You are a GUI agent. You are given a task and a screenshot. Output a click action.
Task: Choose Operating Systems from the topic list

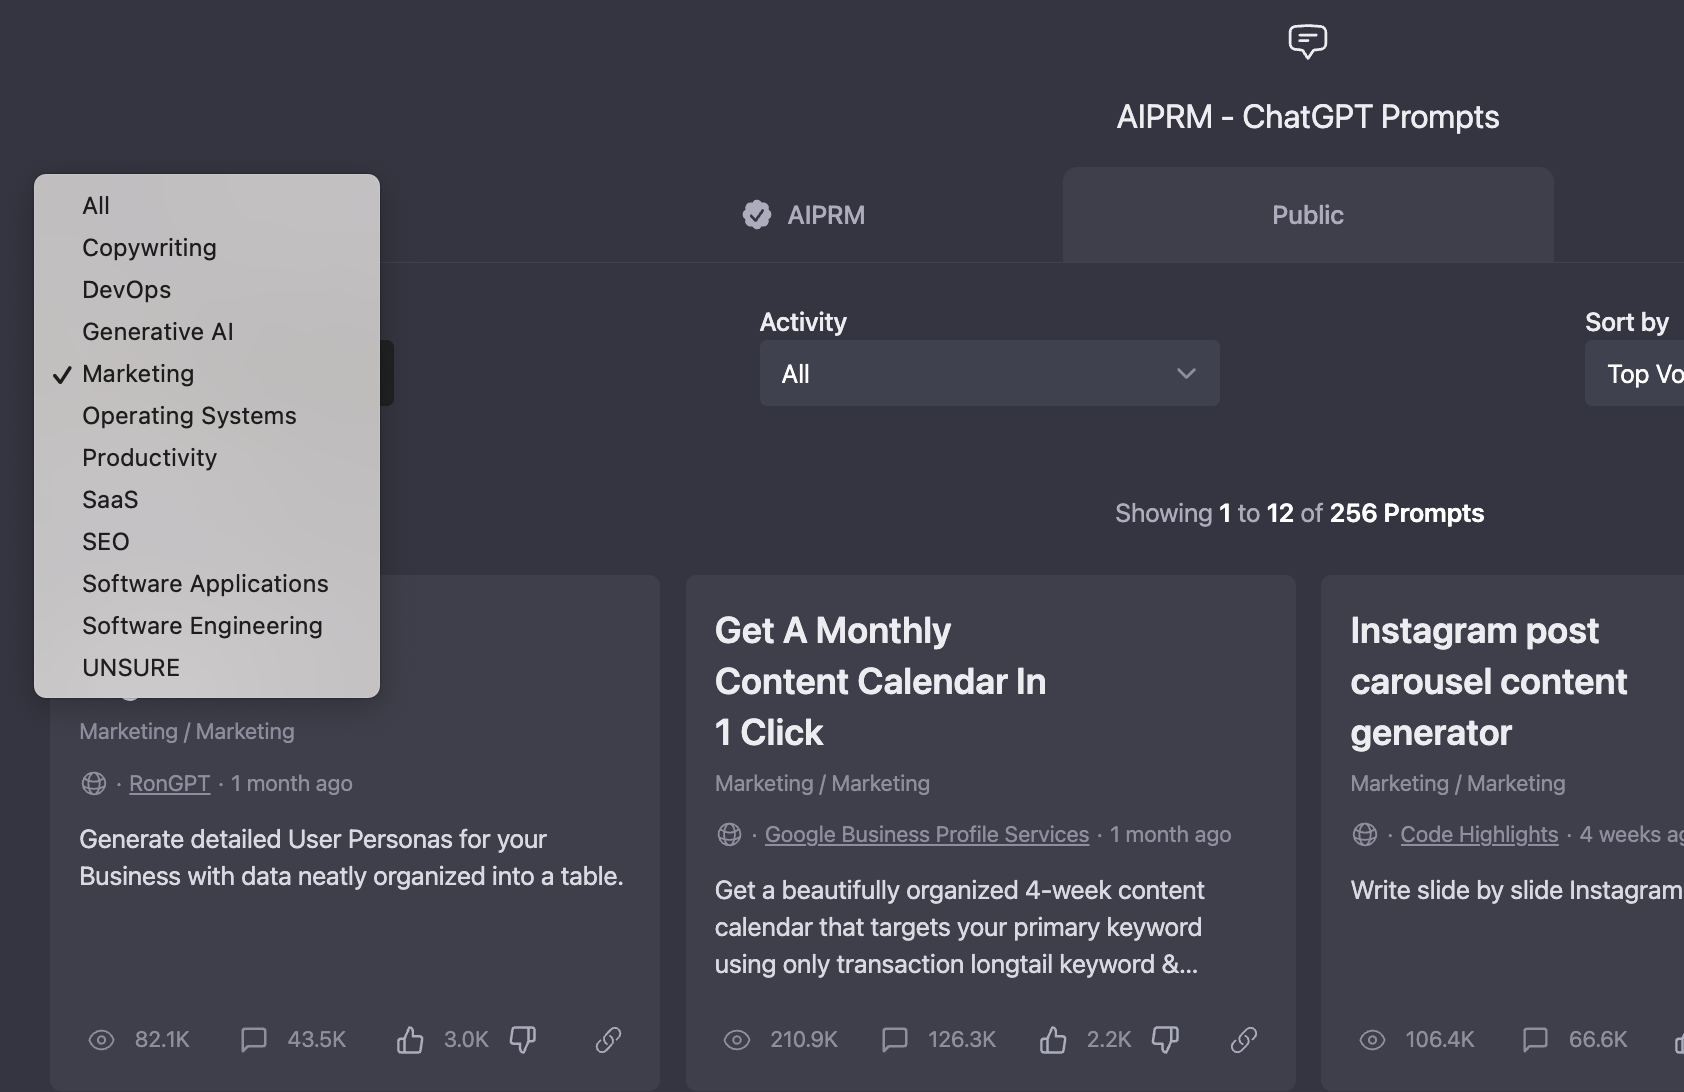207,415
